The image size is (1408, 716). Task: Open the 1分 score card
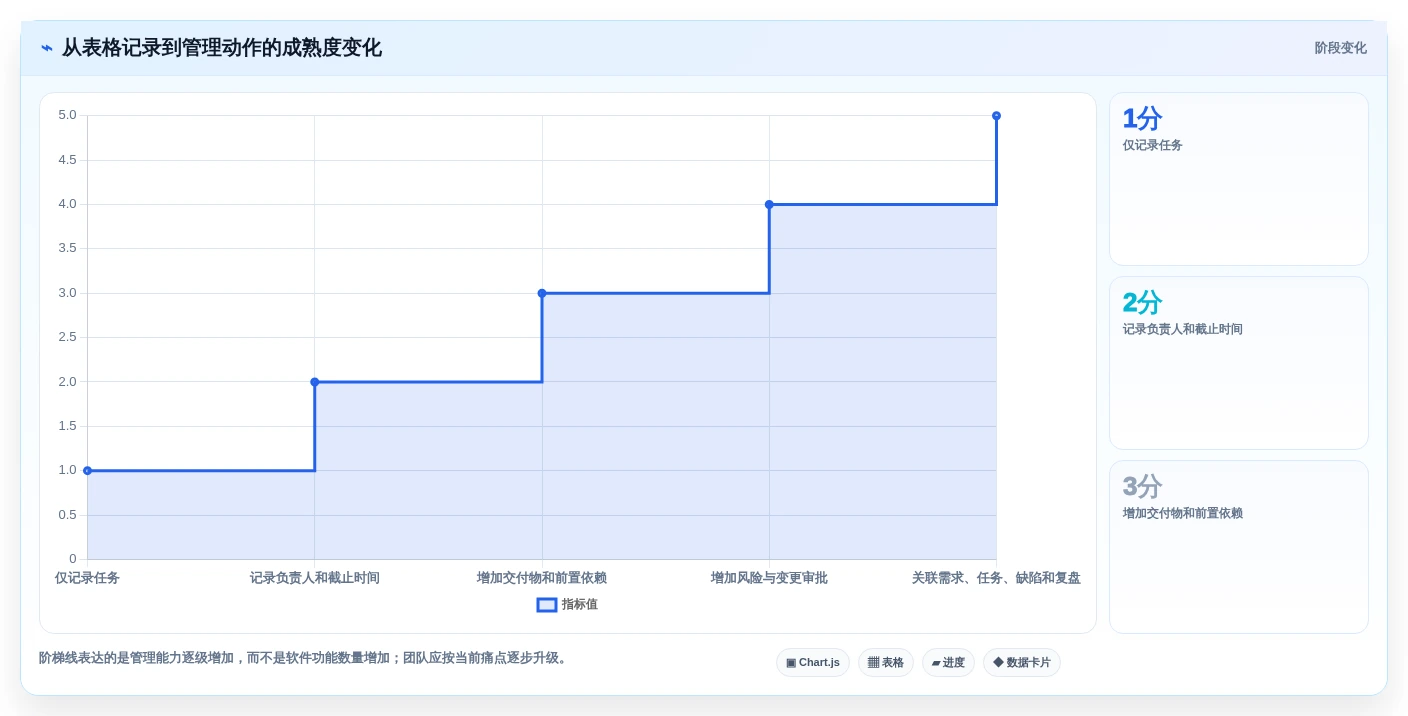pyautogui.click(x=1239, y=179)
